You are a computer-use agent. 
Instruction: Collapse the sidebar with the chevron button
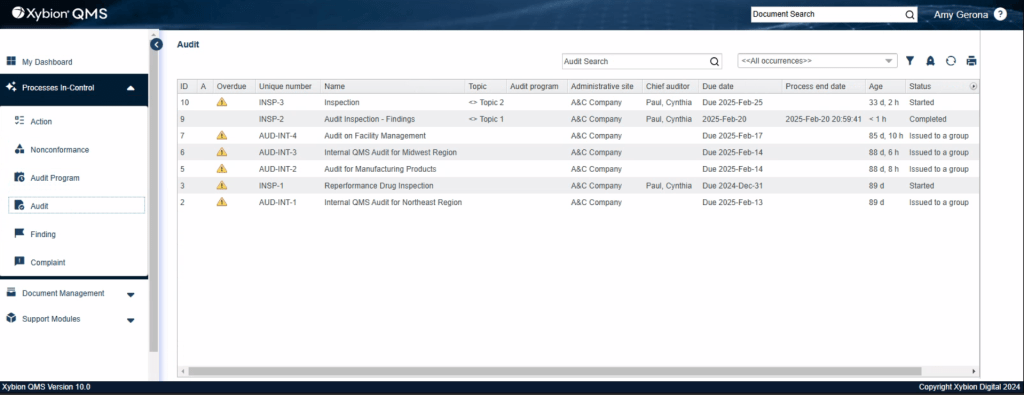(x=156, y=44)
